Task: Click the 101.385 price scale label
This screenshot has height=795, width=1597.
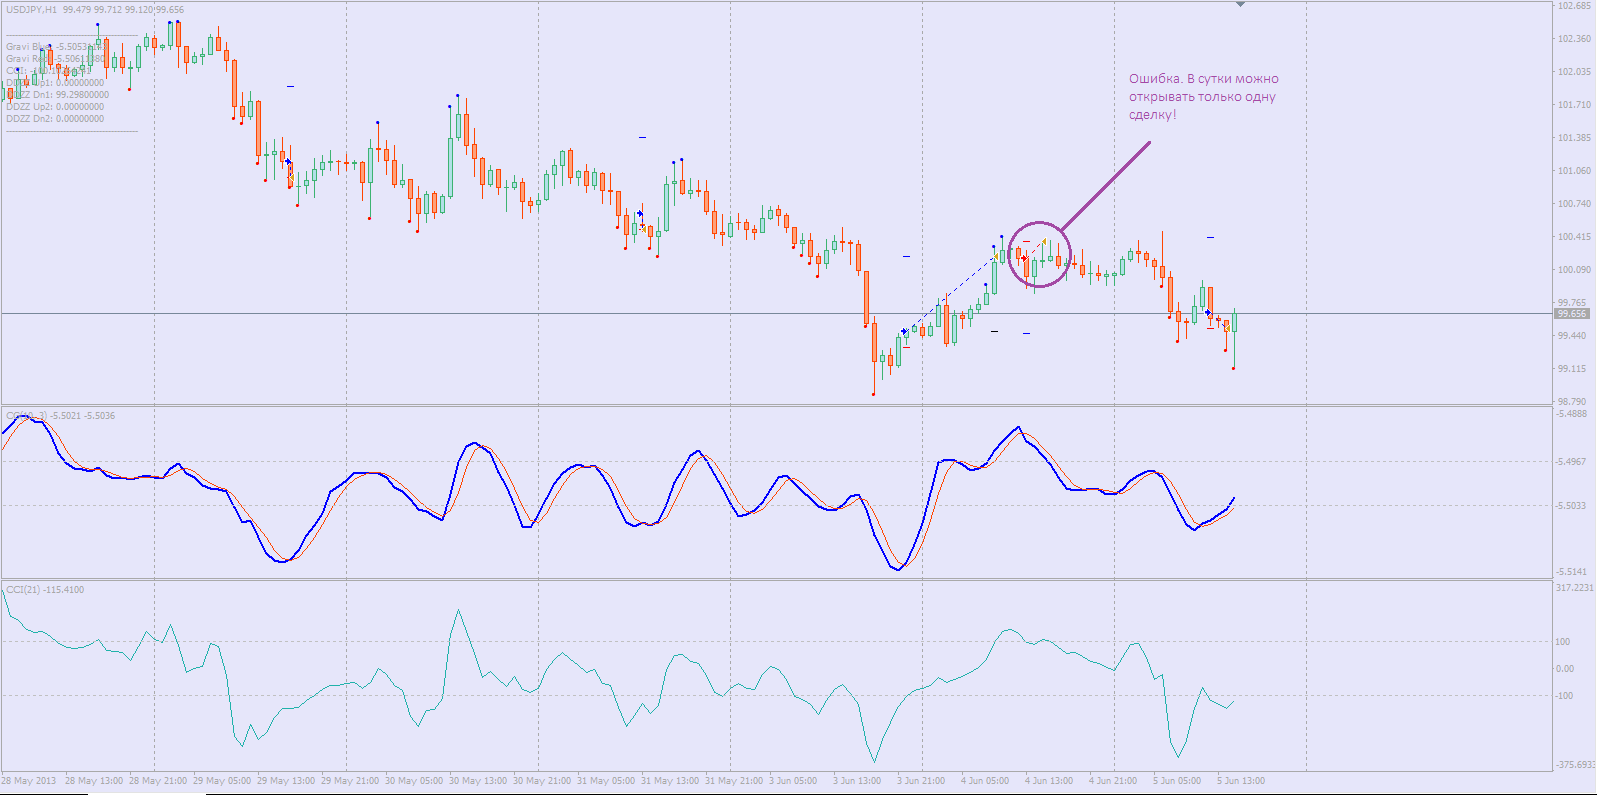Action: [1574, 138]
